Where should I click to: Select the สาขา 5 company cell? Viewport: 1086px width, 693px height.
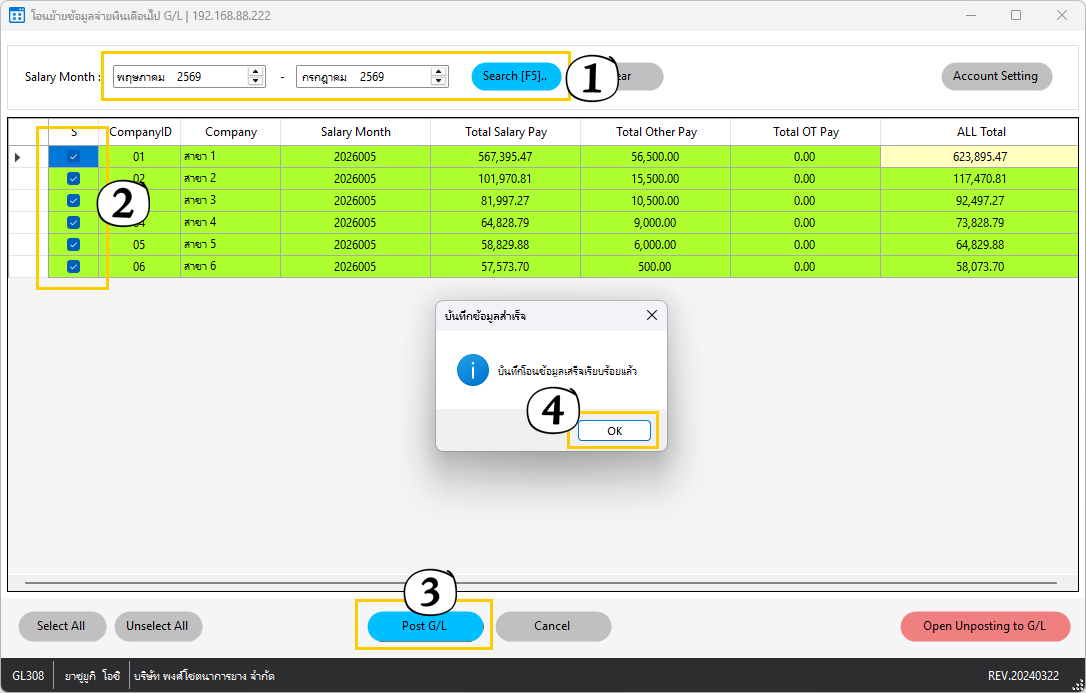pos(231,244)
